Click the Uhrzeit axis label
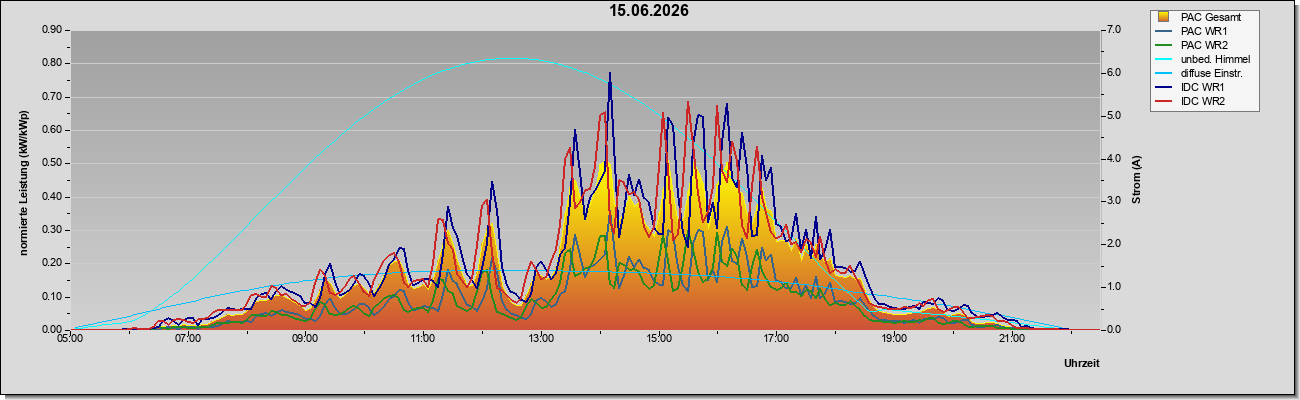This screenshot has width=1300, height=400. tap(1082, 364)
